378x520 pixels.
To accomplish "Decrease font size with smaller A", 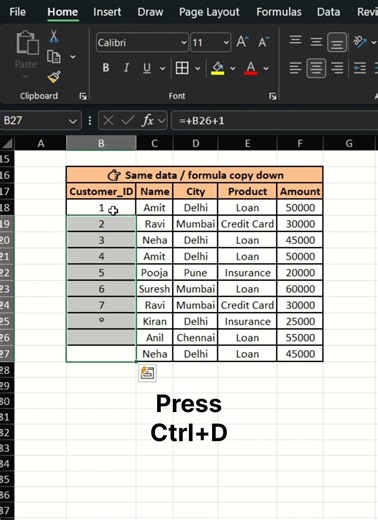I will pos(264,42).
